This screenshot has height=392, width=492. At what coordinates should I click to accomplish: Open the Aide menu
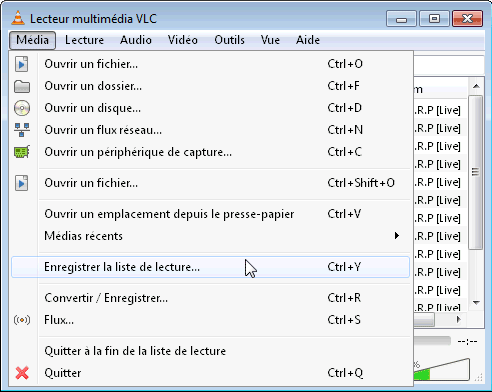click(x=308, y=40)
